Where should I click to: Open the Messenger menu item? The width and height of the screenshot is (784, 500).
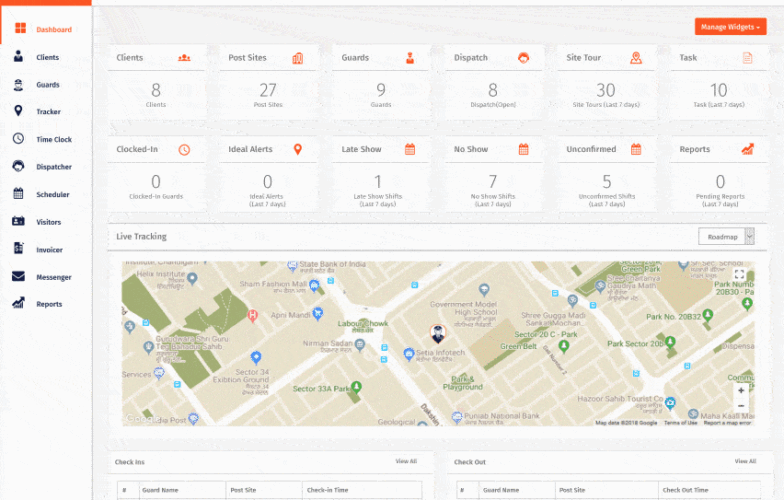pos(54,277)
